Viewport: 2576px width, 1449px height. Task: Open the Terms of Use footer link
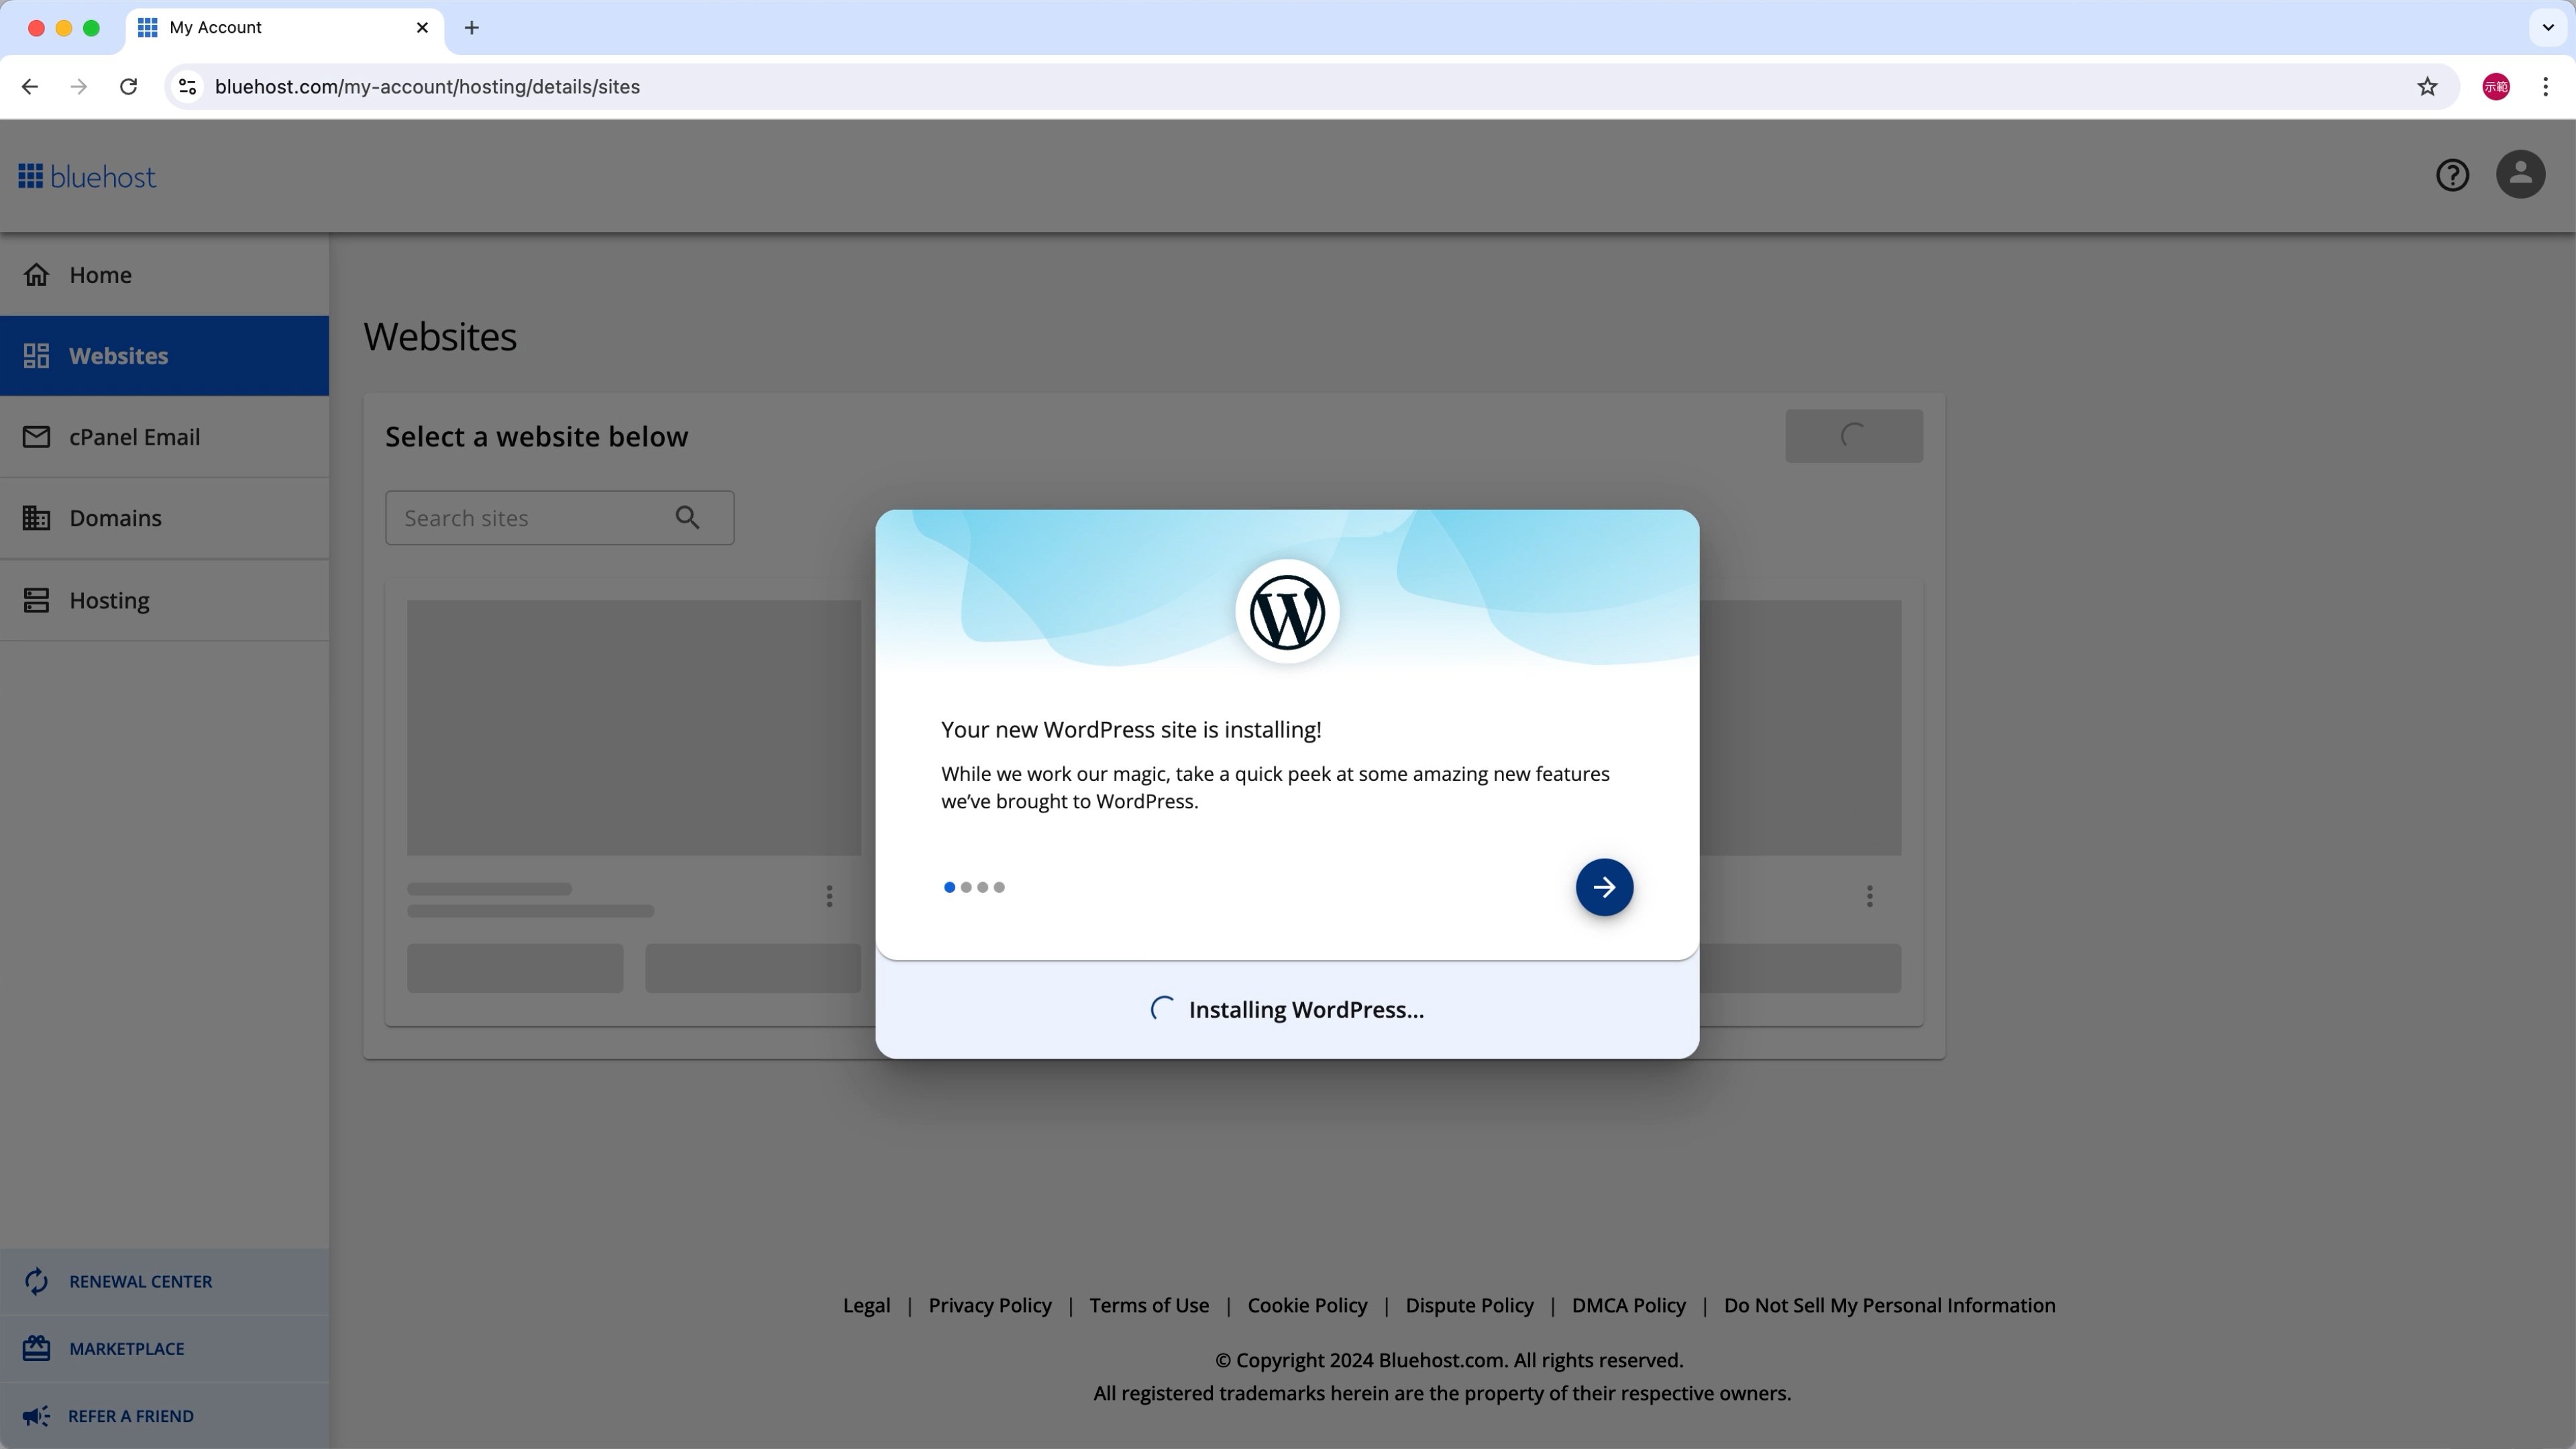pos(1149,1305)
